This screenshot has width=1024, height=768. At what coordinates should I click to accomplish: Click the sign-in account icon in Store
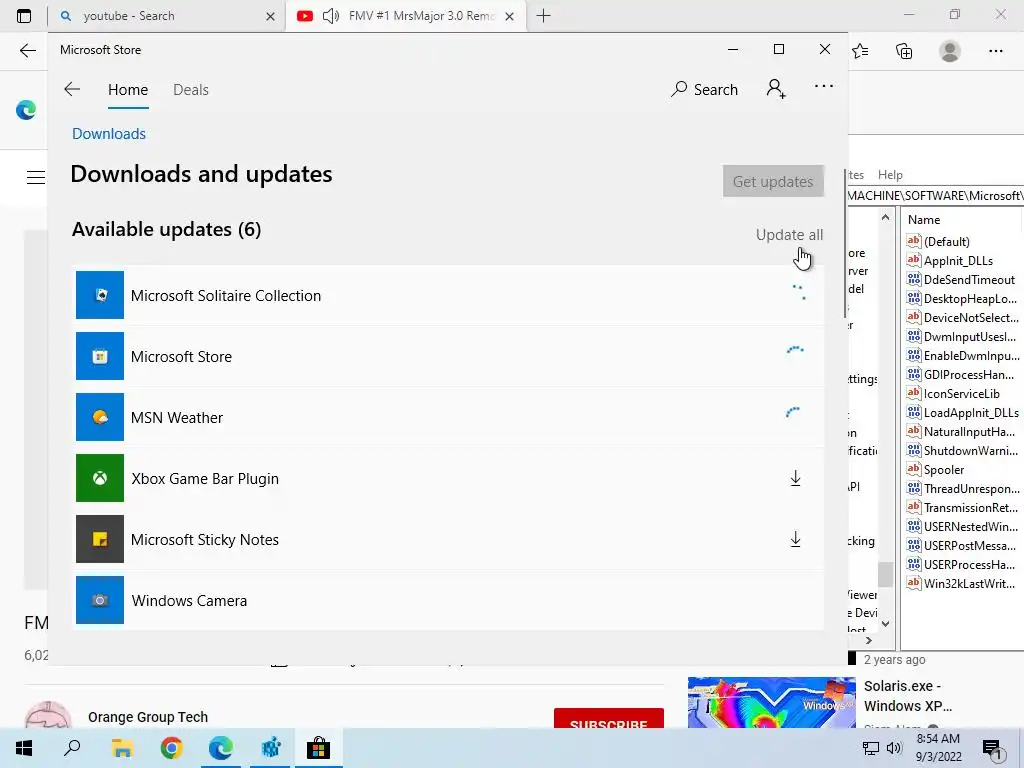(x=776, y=89)
